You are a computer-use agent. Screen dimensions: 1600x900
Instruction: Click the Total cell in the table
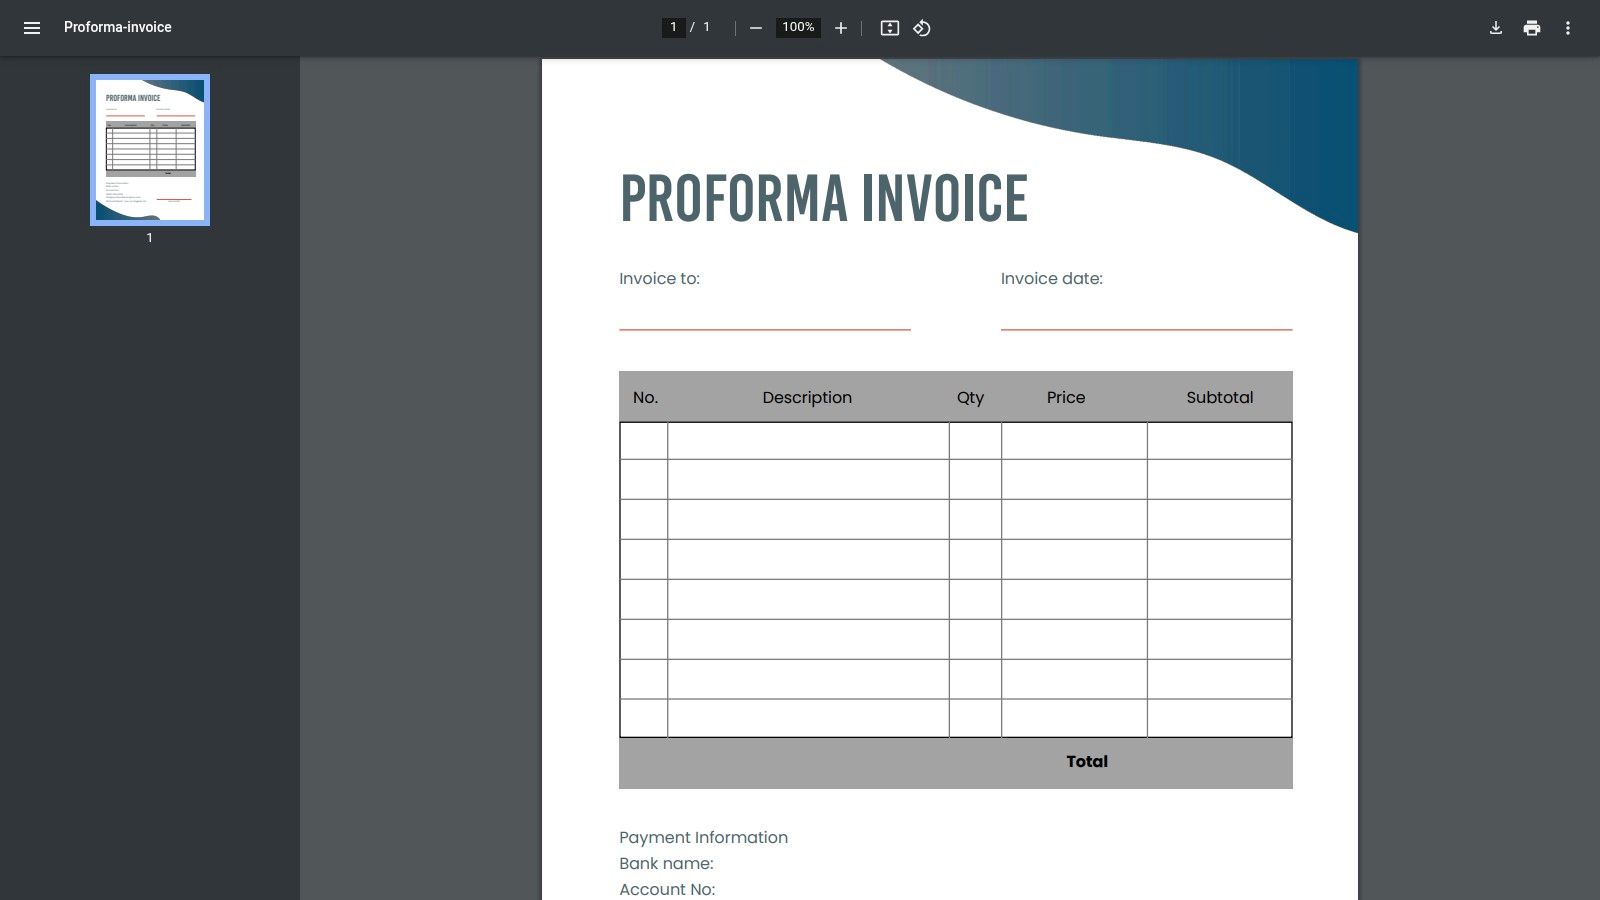pos(1086,761)
